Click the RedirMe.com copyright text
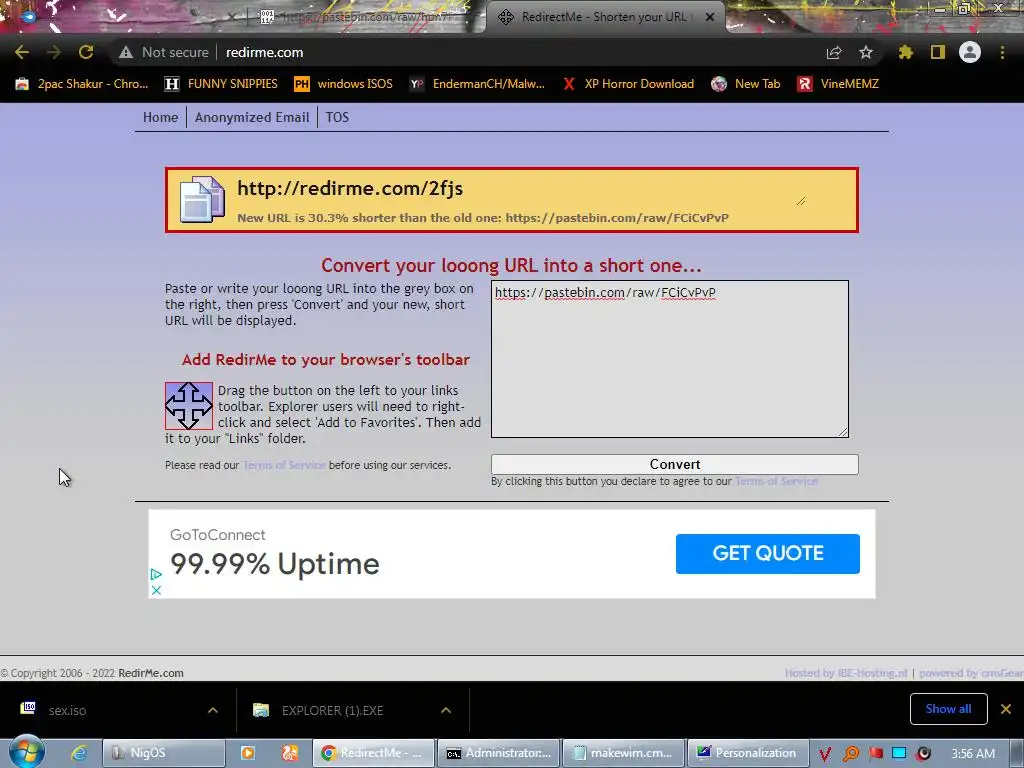This screenshot has height=768, width=1024. tap(151, 673)
